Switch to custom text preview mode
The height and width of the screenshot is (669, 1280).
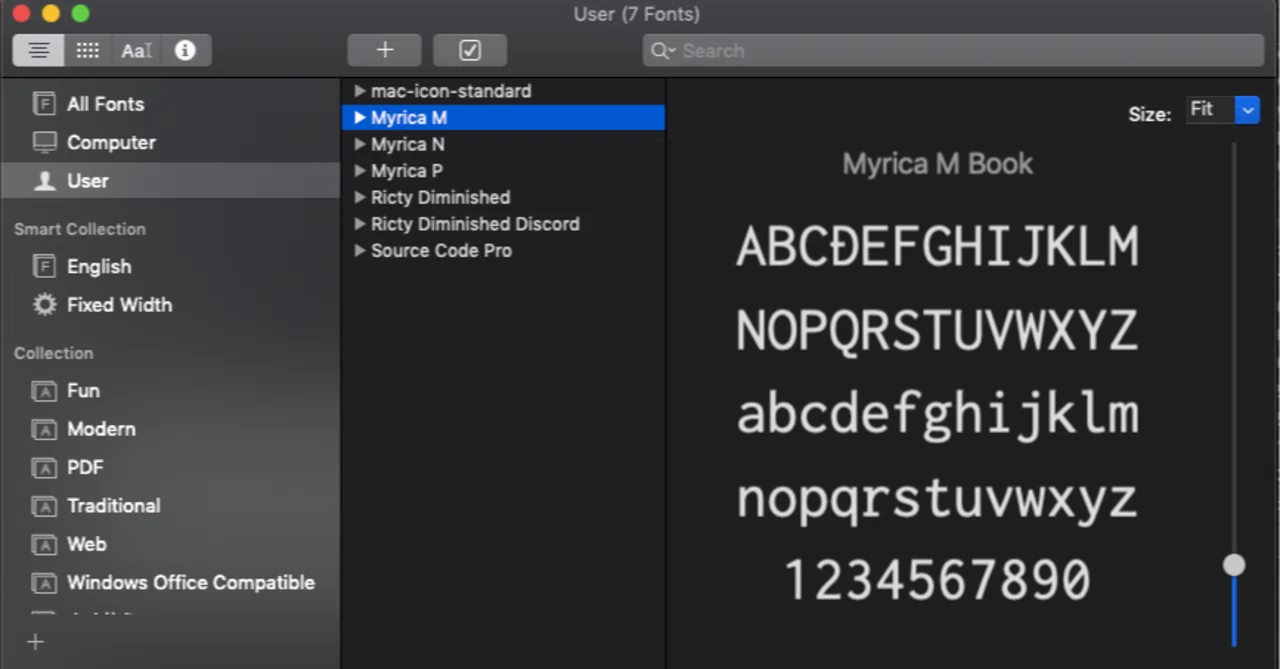coord(136,50)
